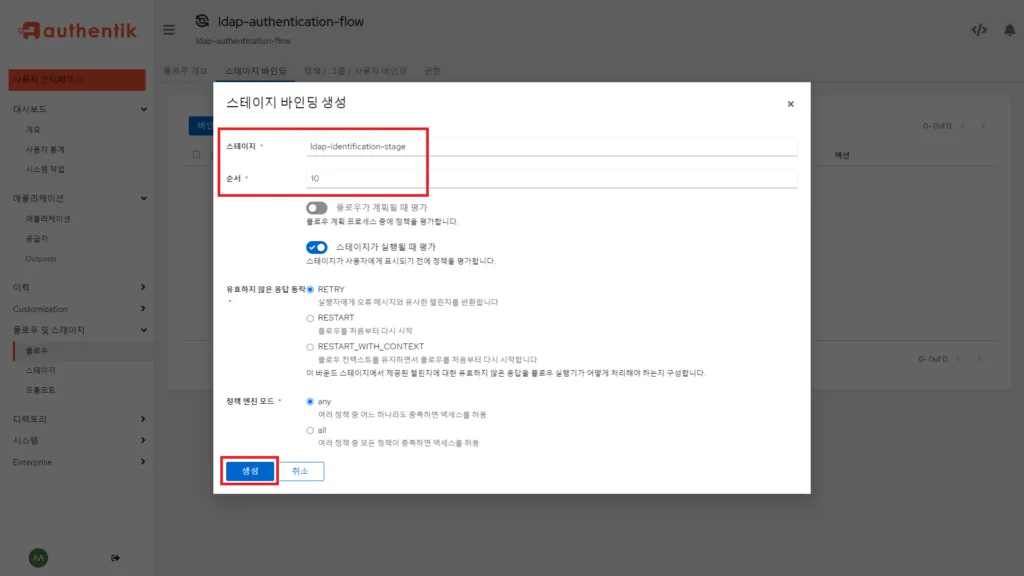This screenshot has height=576, width=1024.
Task: Click the sign-out icon at bottom left
Action: (115, 557)
